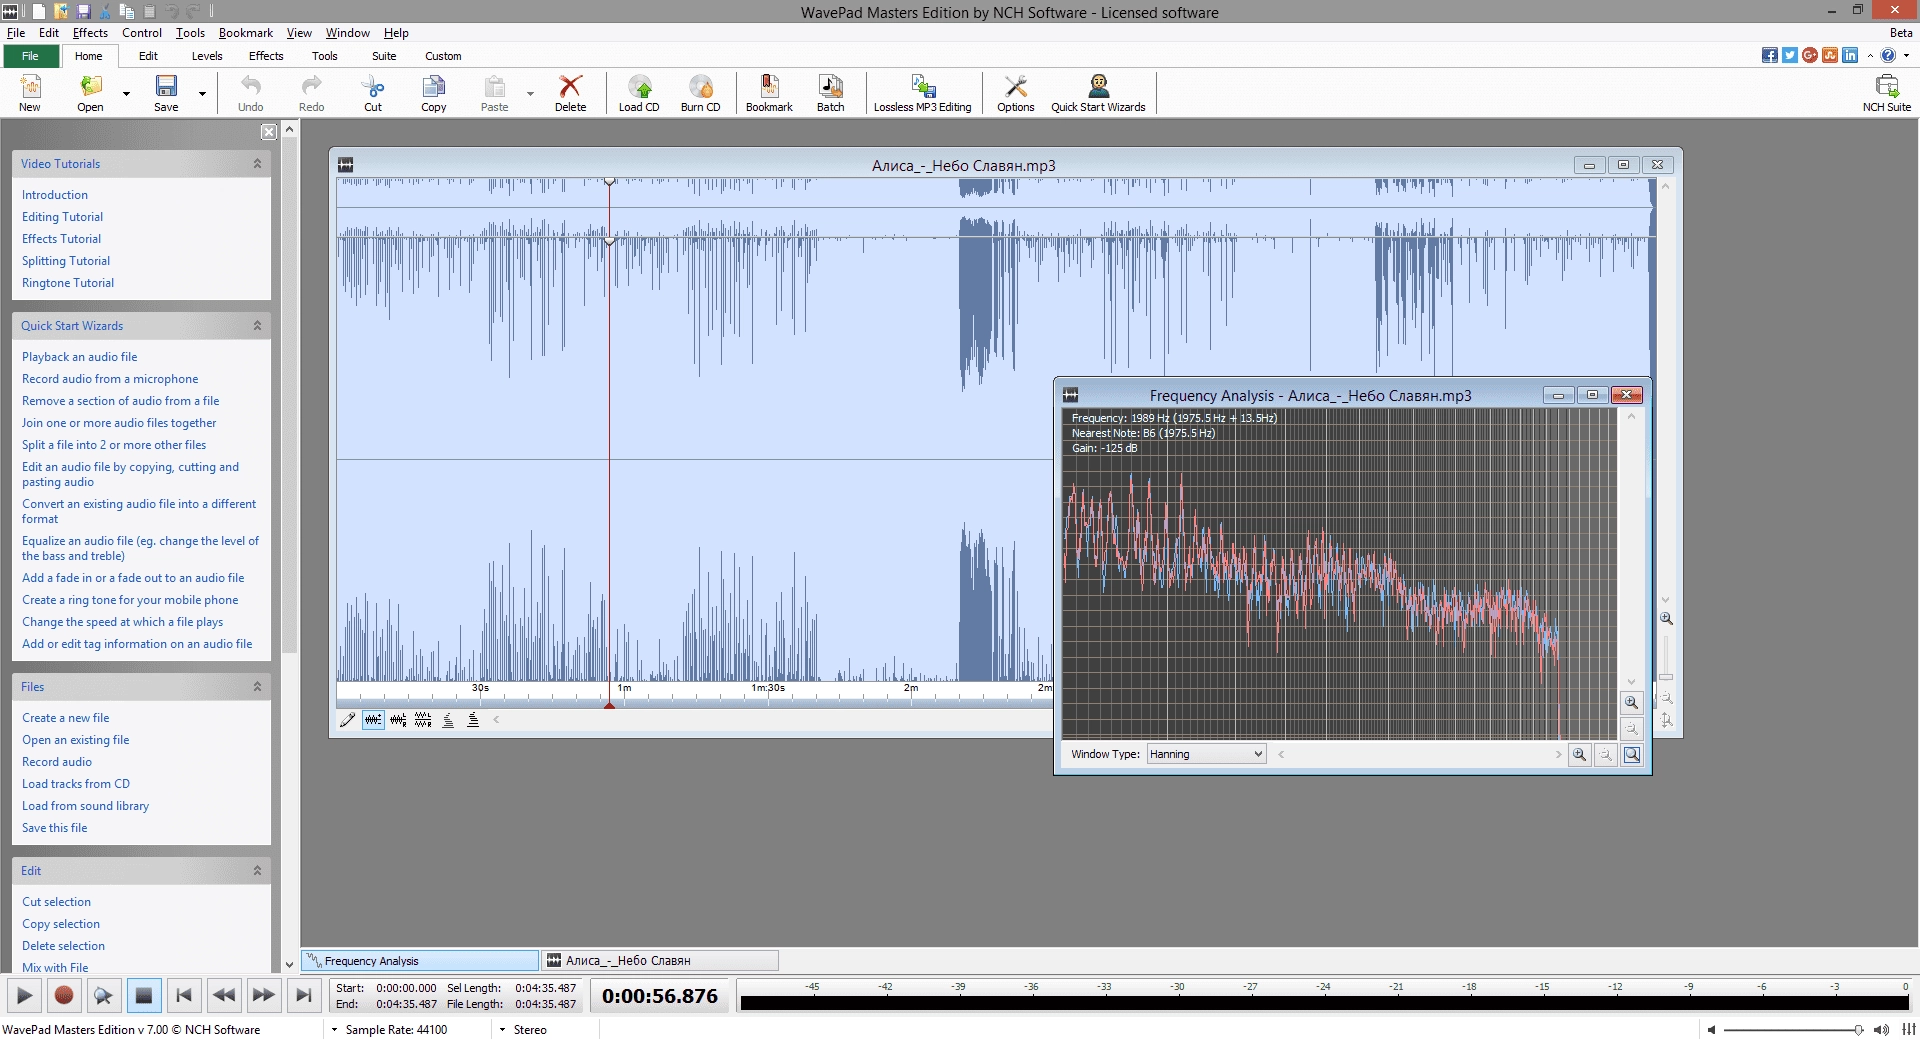Viewport: 1920px width, 1040px height.
Task: Collapse the Files sidebar section
Action: (x=257, y=687)
